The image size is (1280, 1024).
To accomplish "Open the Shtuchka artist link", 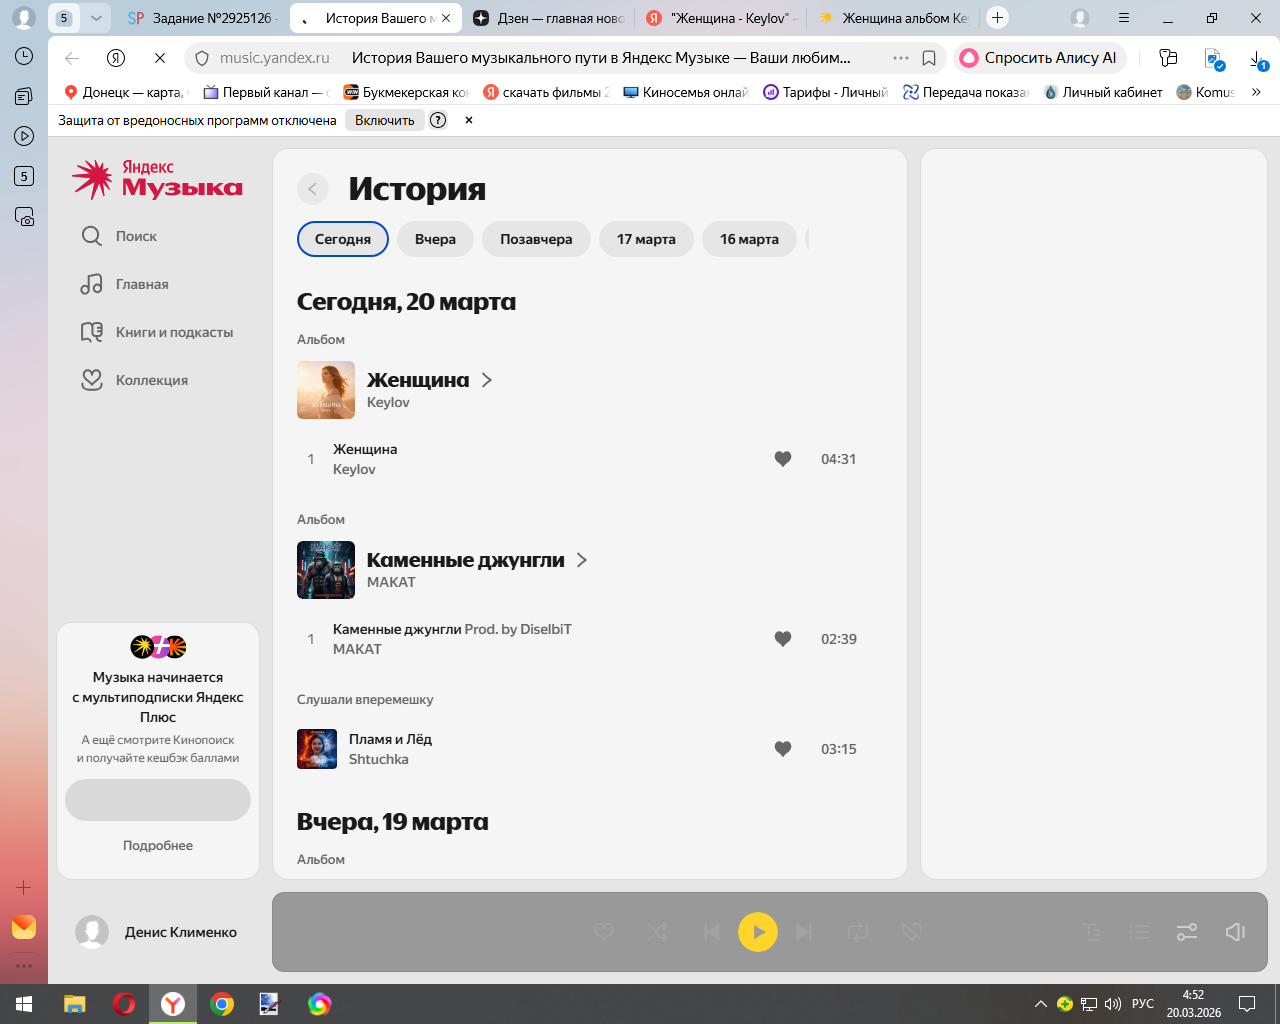I will tap(379, 759).
